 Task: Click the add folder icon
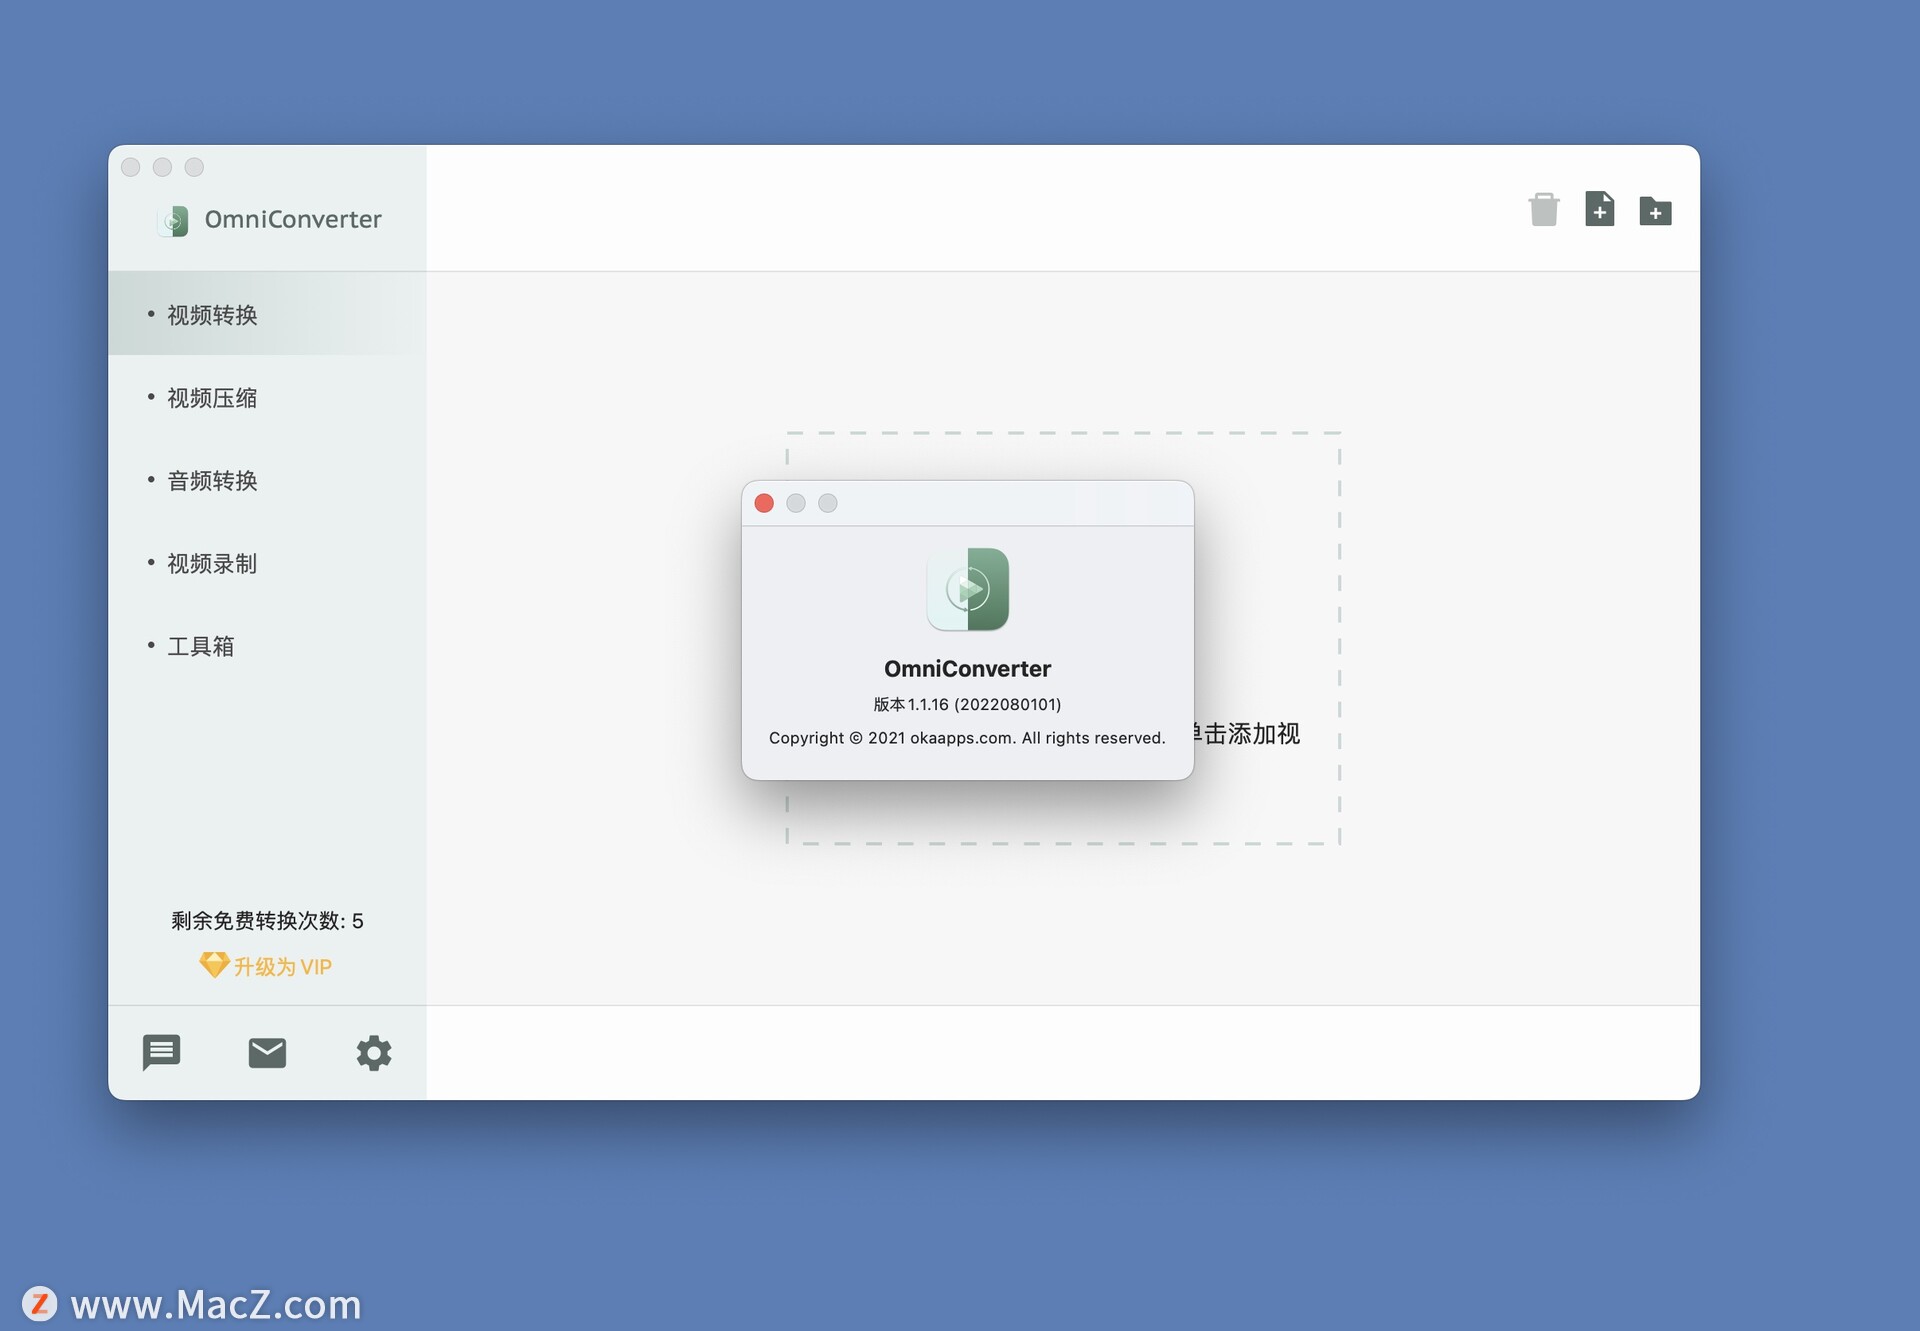(1655, 211)
